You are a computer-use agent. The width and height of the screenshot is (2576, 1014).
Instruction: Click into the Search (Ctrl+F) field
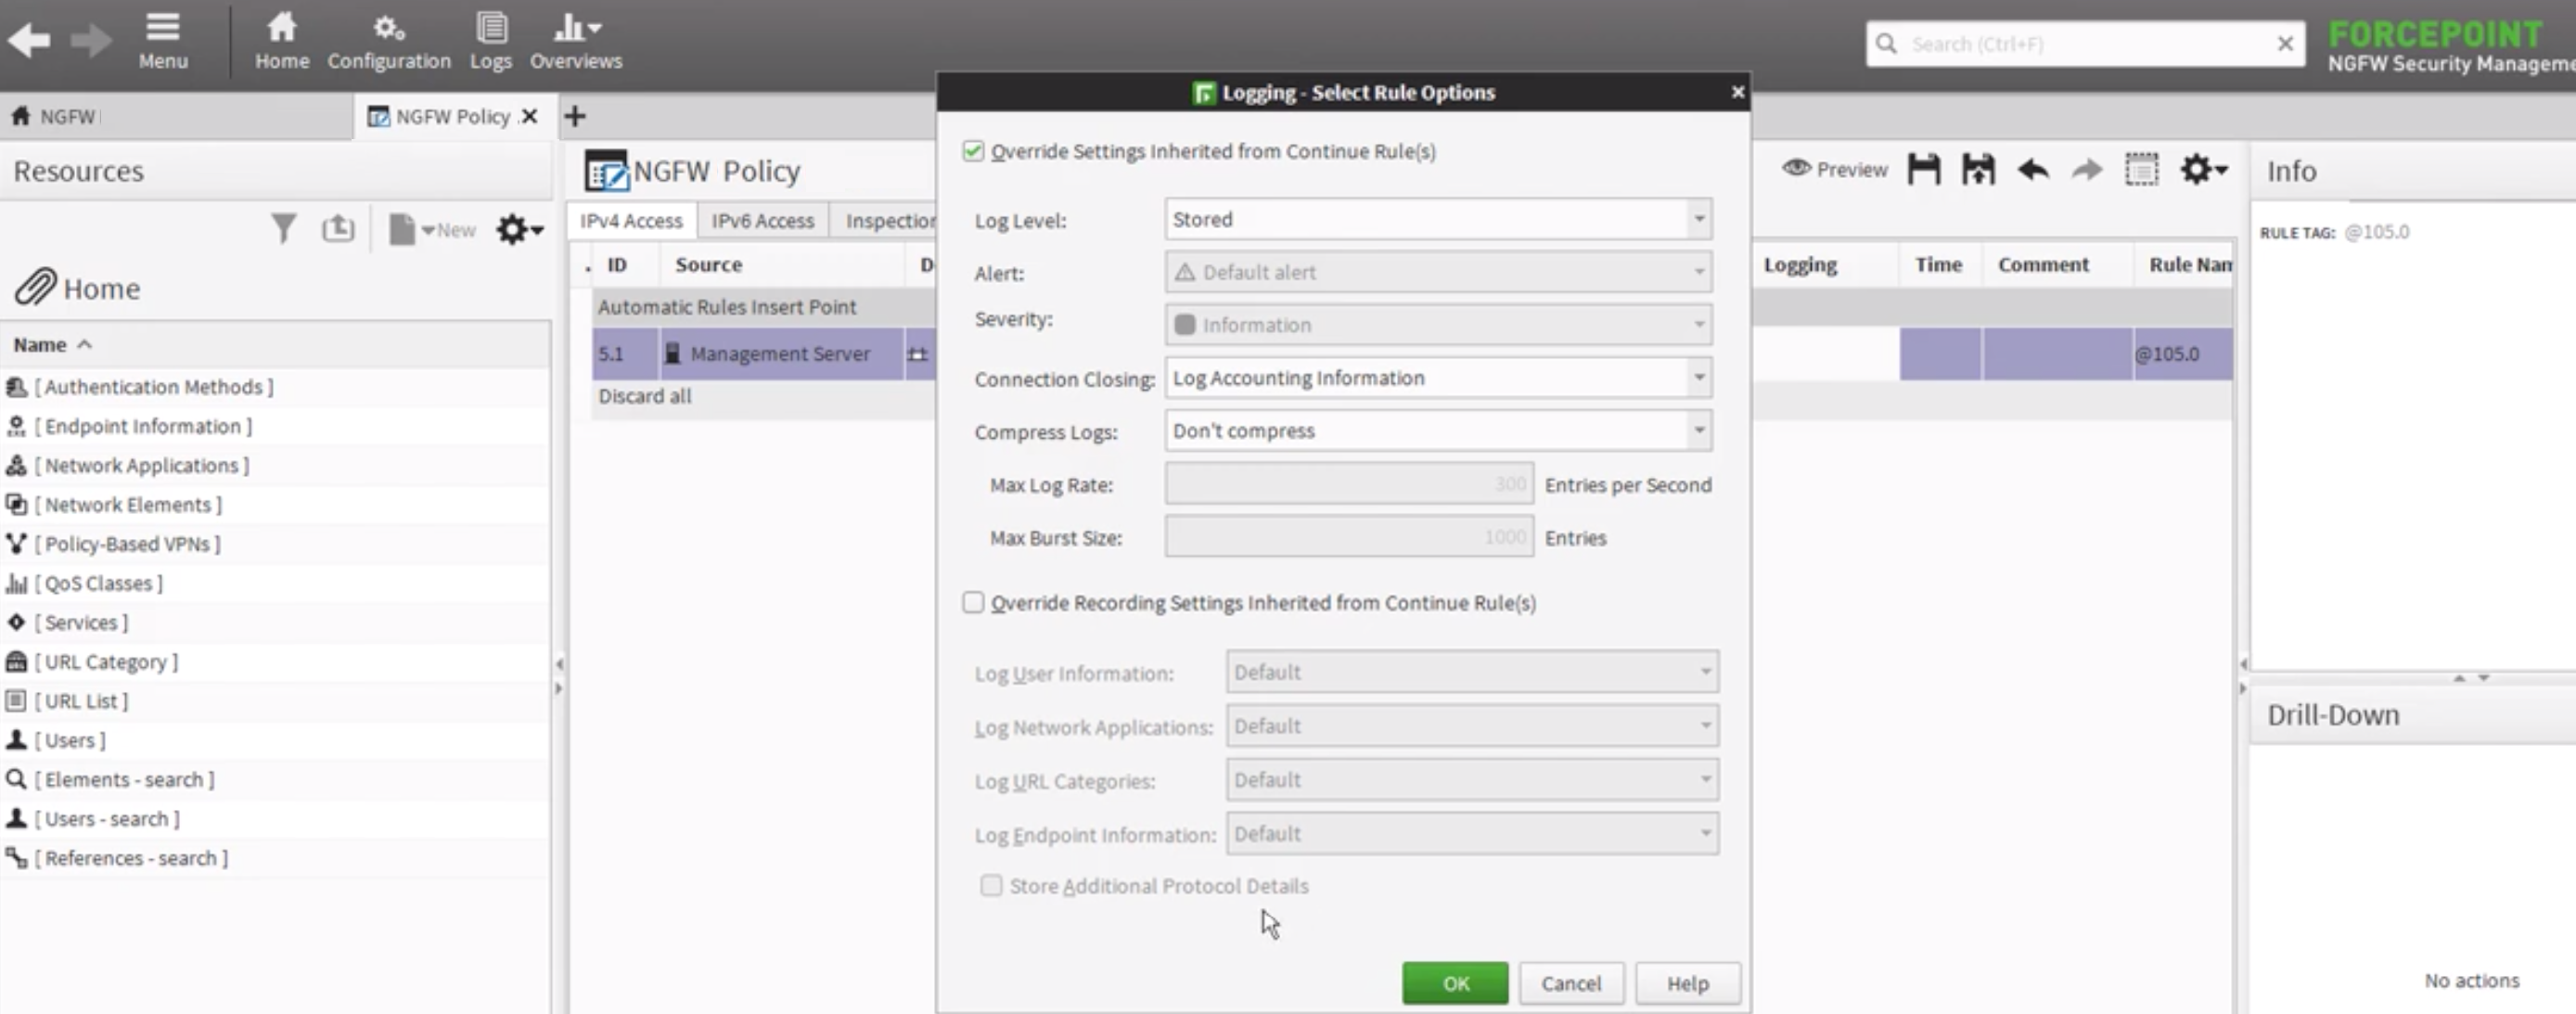pos(2085,44)
